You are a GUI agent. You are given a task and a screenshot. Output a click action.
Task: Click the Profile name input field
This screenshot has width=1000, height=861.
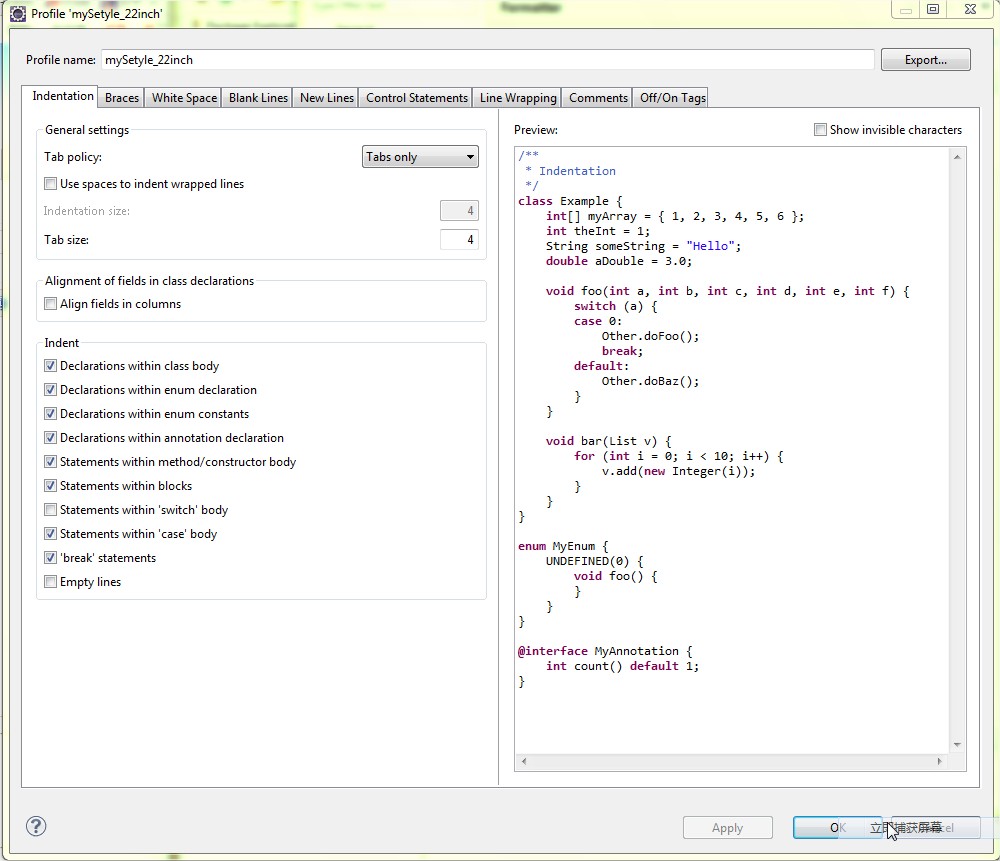tap(487, 60)
